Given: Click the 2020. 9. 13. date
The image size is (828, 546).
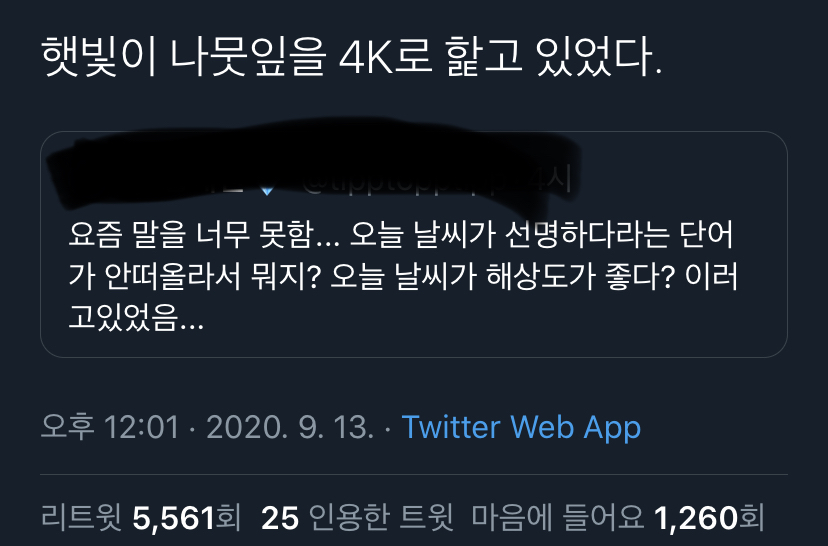Looking at the screenshot, I should point(290,427).
